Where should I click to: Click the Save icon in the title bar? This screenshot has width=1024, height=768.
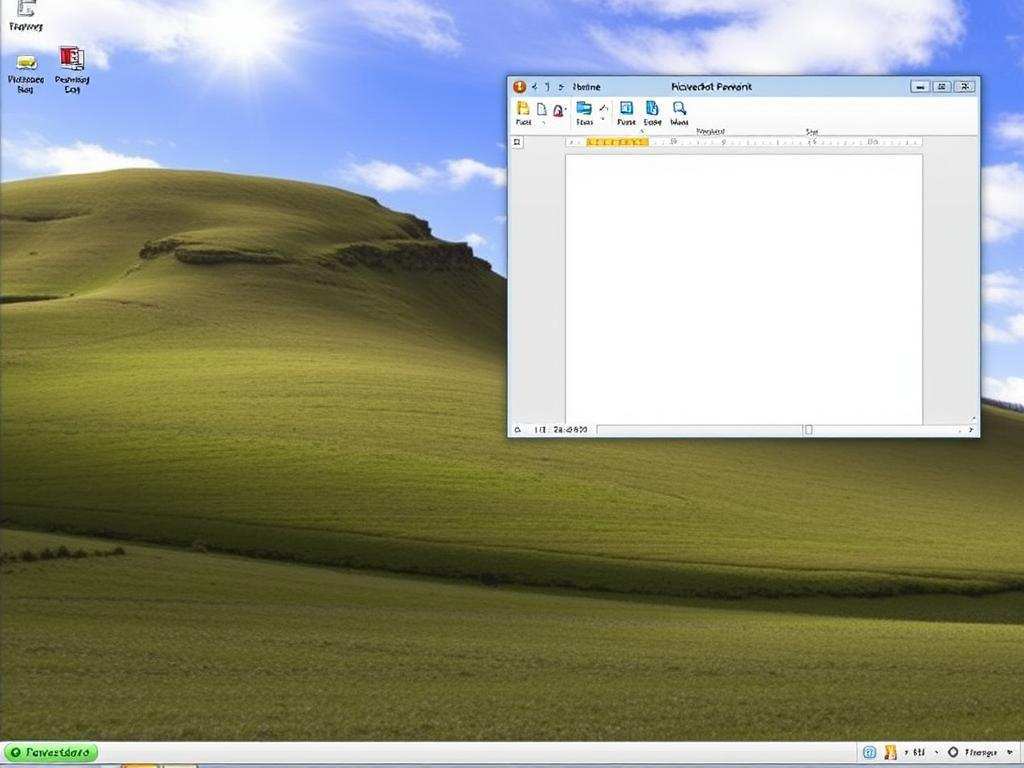[533, 87]
